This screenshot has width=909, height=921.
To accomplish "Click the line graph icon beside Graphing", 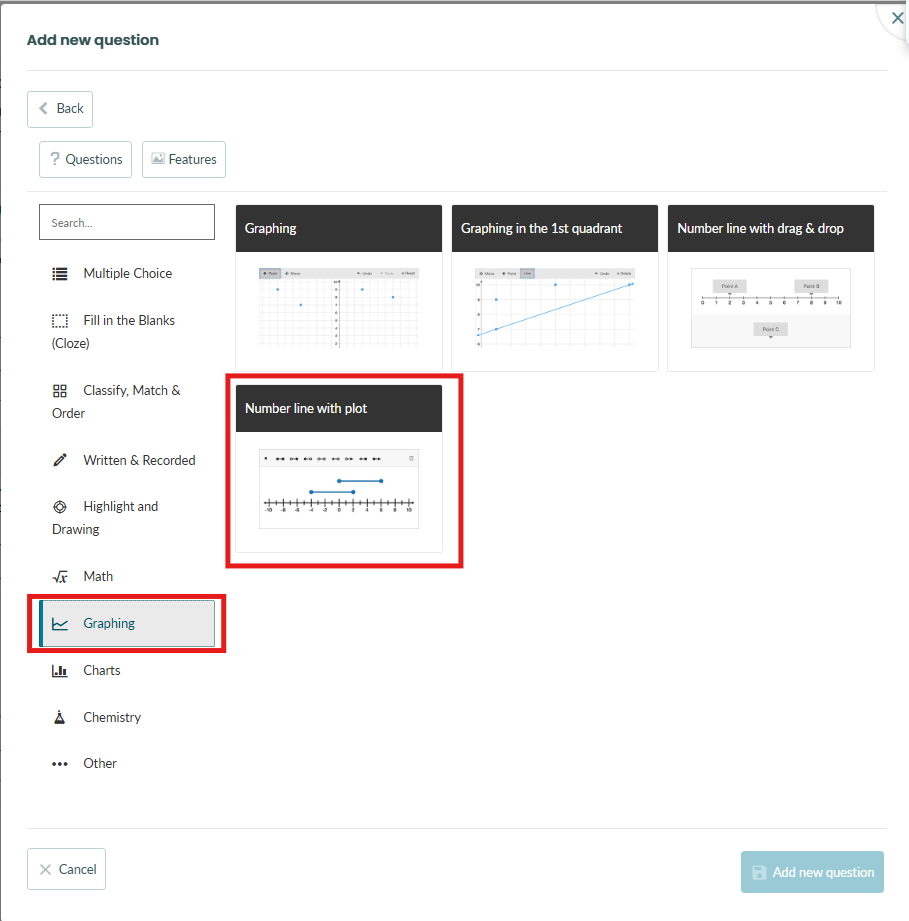I will (60, 624).
